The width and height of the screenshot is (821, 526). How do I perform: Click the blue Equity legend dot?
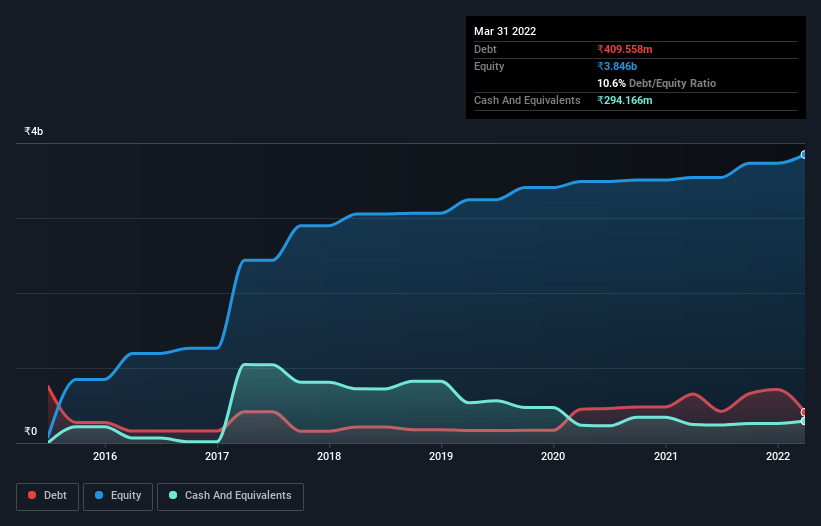(99, 495)
